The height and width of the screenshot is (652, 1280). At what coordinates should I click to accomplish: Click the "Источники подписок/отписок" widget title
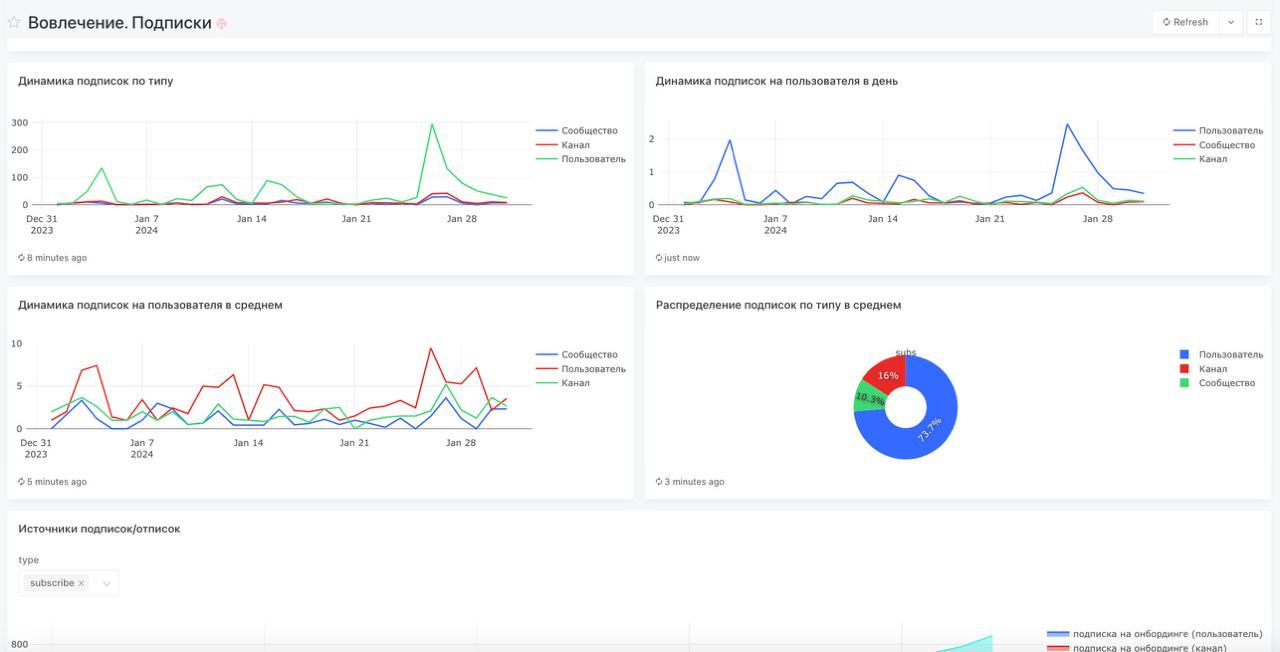pyautogui.click(x=99, y=529)
